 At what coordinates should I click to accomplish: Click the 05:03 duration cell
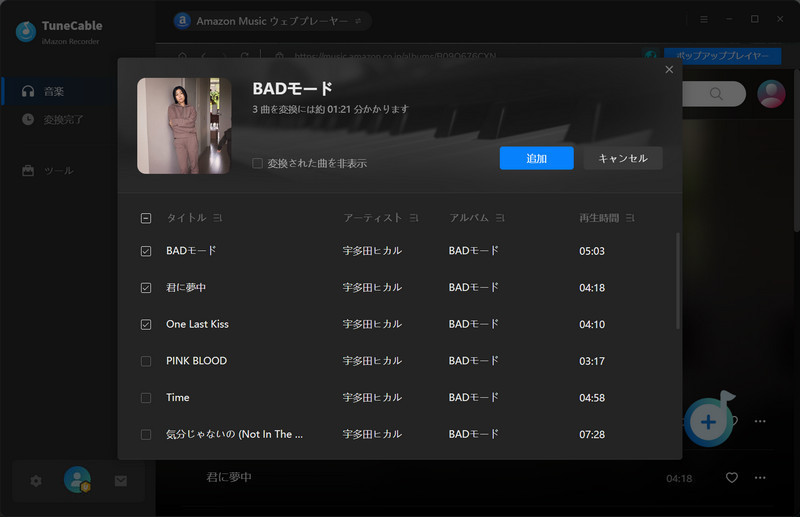pos(592,251)
